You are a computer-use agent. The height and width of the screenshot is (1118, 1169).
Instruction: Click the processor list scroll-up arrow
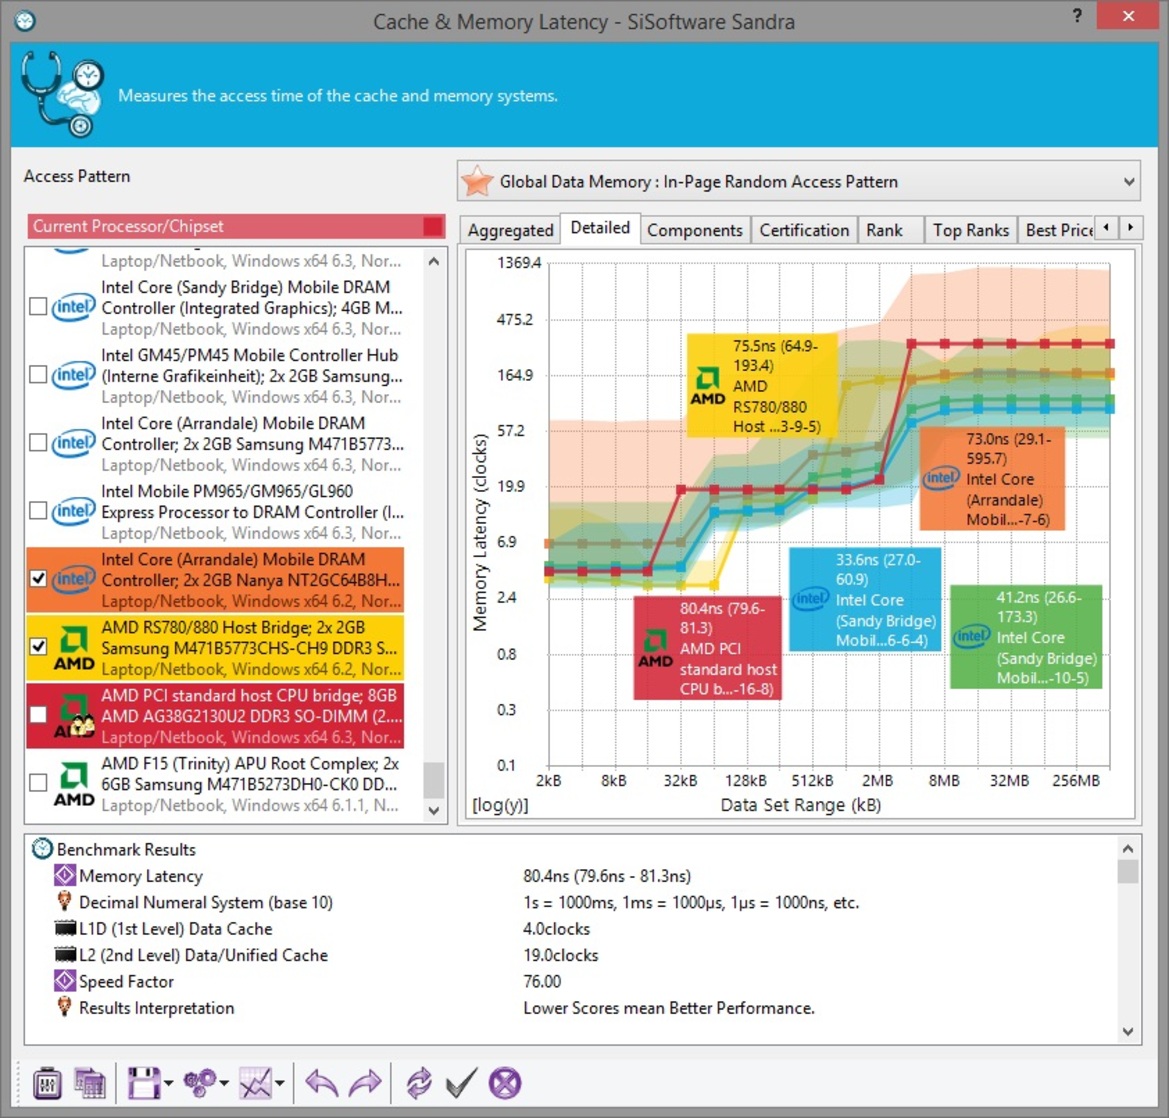coord(434,262)
